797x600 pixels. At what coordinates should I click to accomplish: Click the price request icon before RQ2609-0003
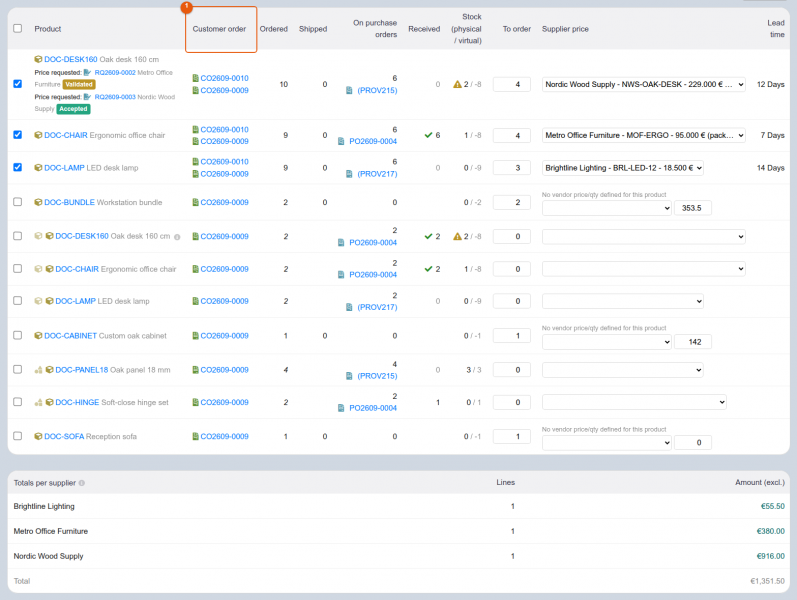pos(87,97)
